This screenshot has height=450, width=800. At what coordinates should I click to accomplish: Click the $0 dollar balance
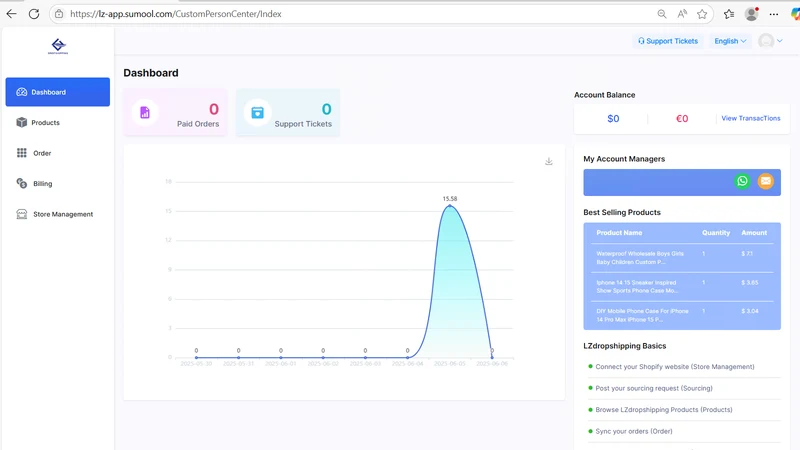click(613, 118)
